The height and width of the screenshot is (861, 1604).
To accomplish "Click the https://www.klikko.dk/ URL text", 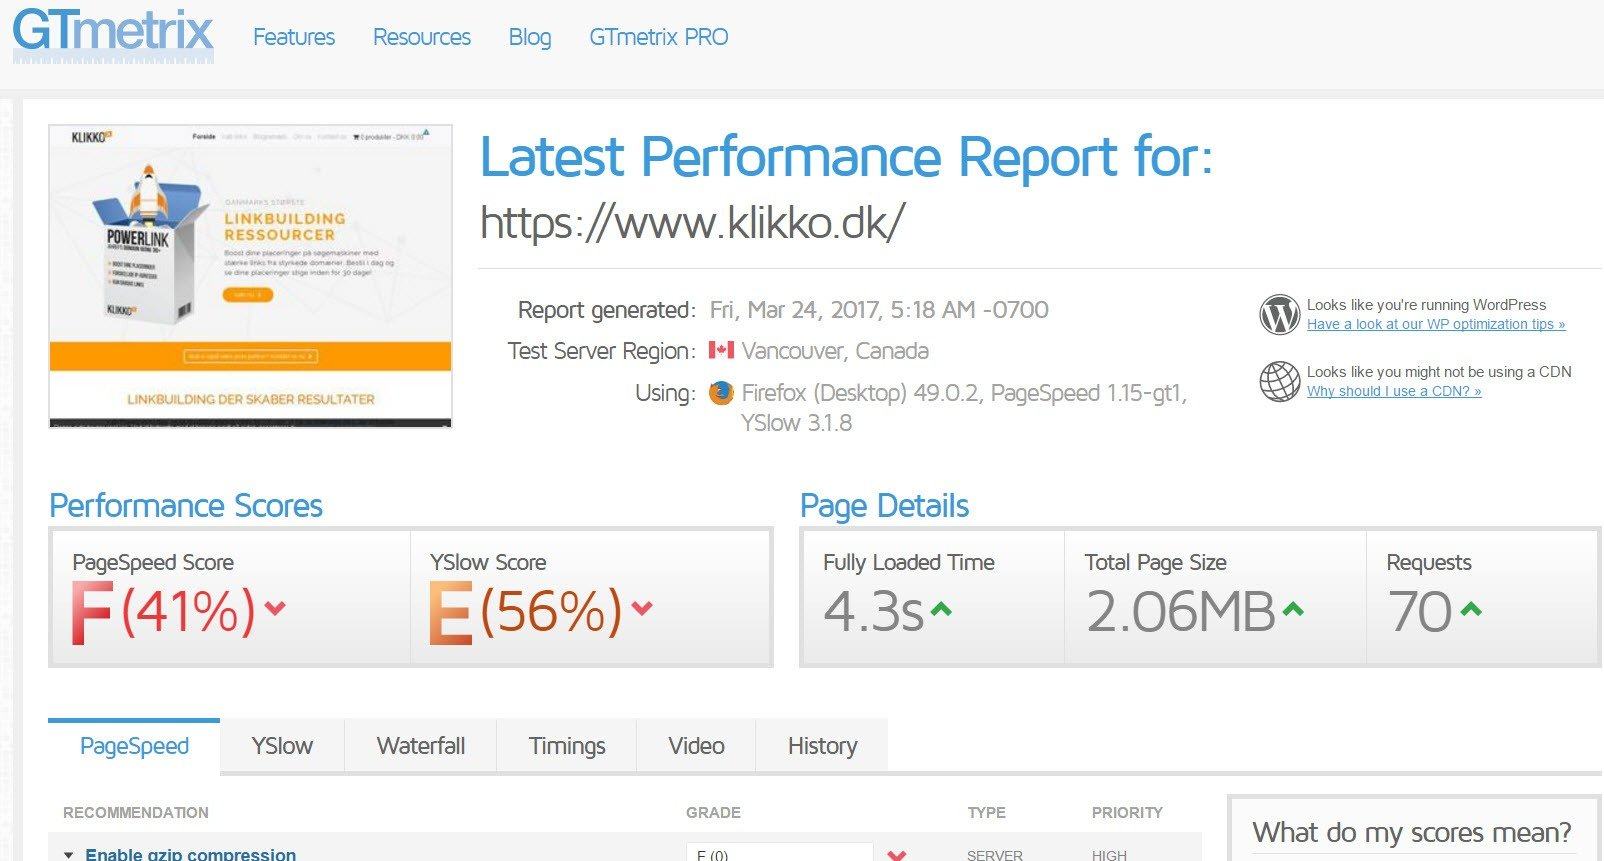I will pos(692,222).
